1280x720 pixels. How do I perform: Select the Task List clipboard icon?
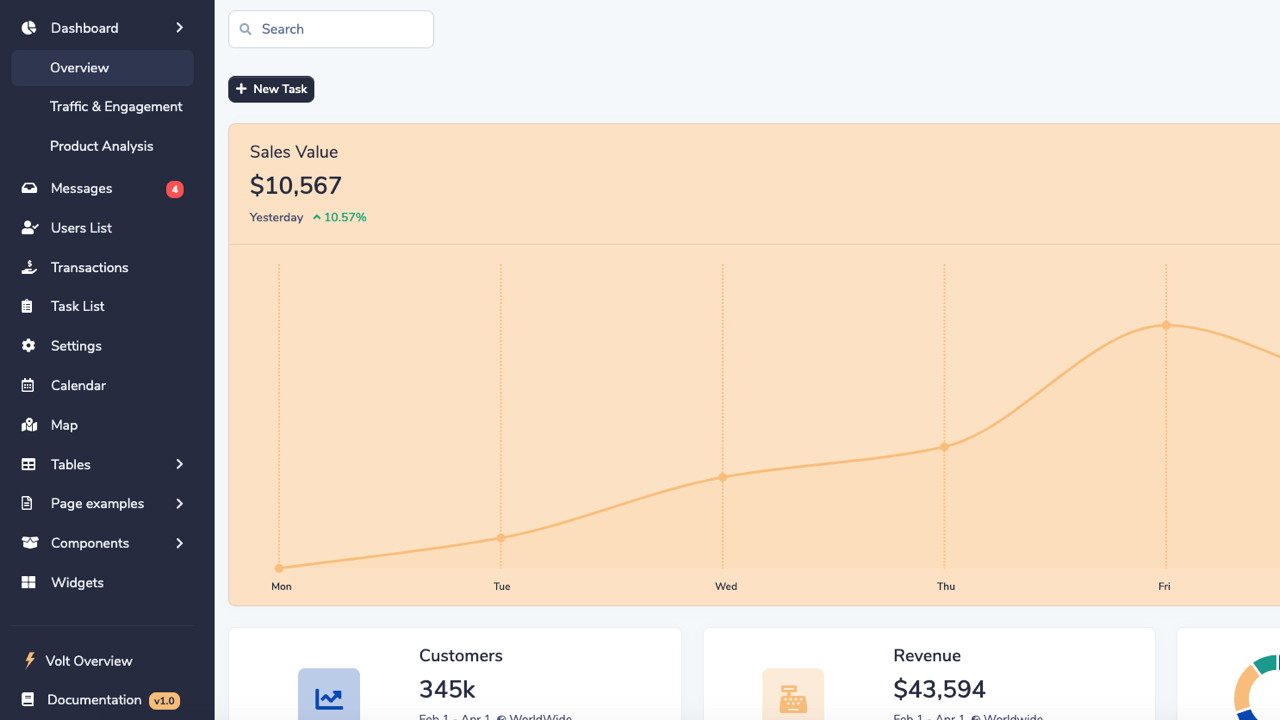click(x=28, y=306)
